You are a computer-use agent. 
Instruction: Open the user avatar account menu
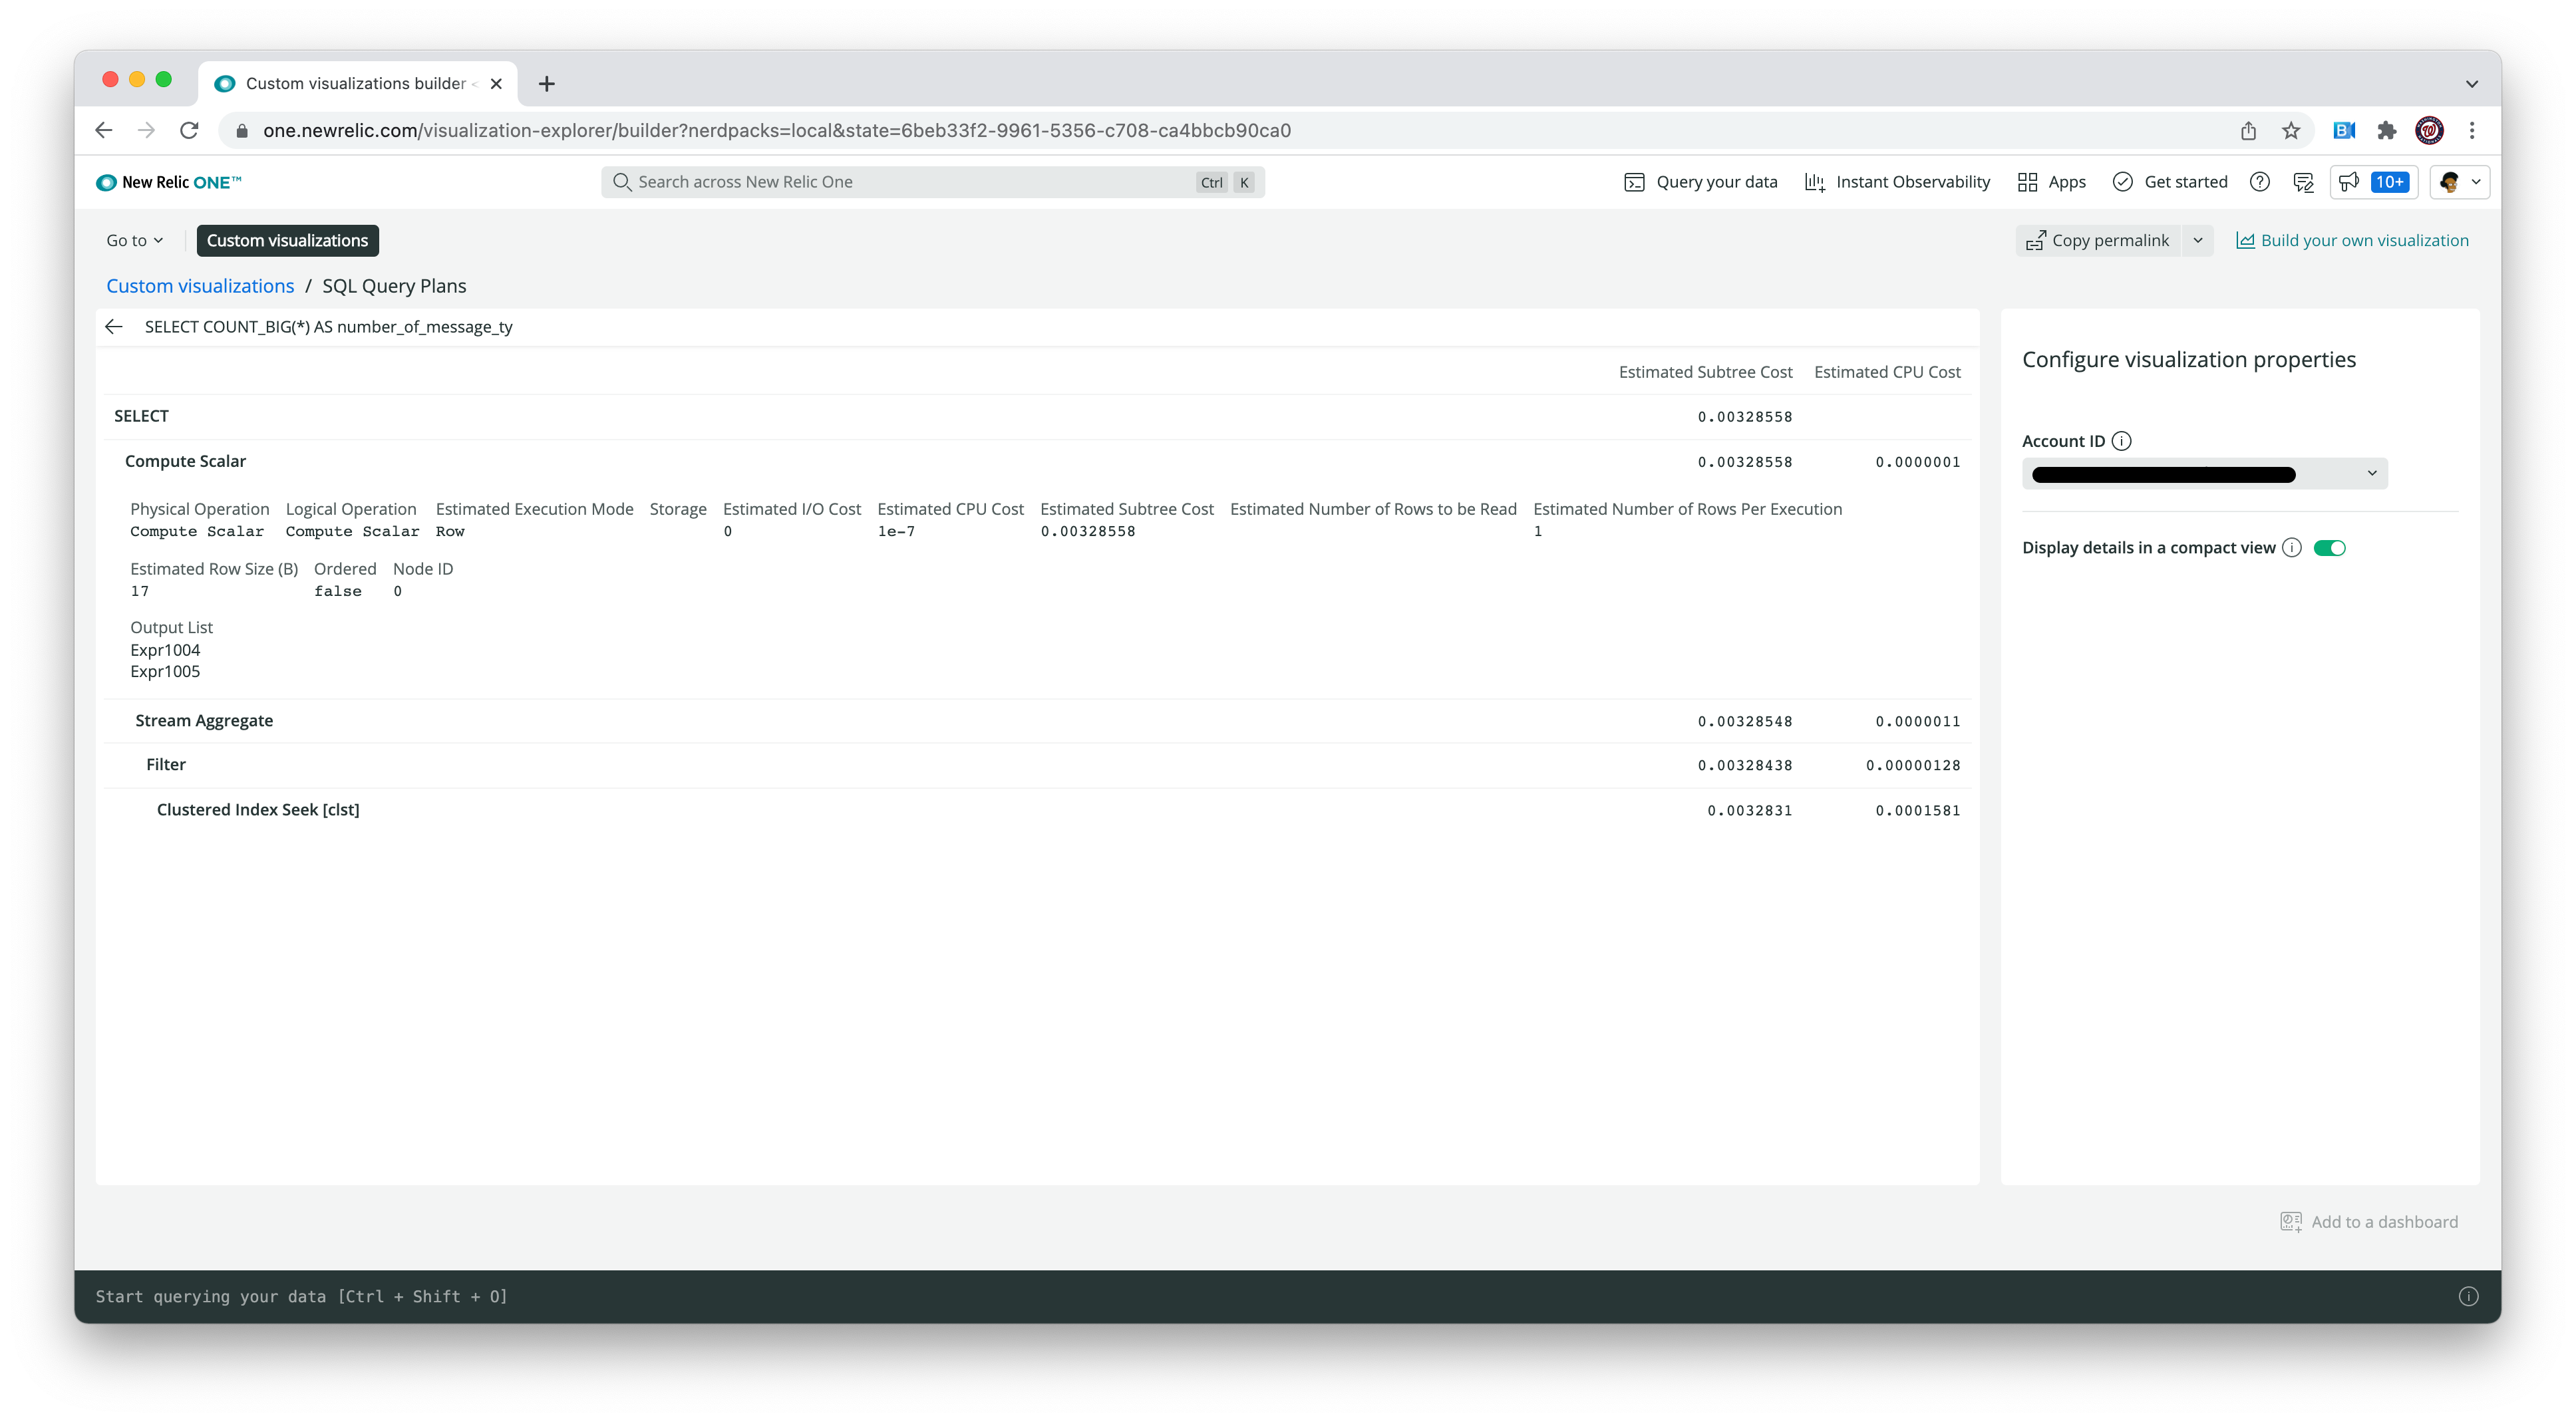tap(2459, 182)
